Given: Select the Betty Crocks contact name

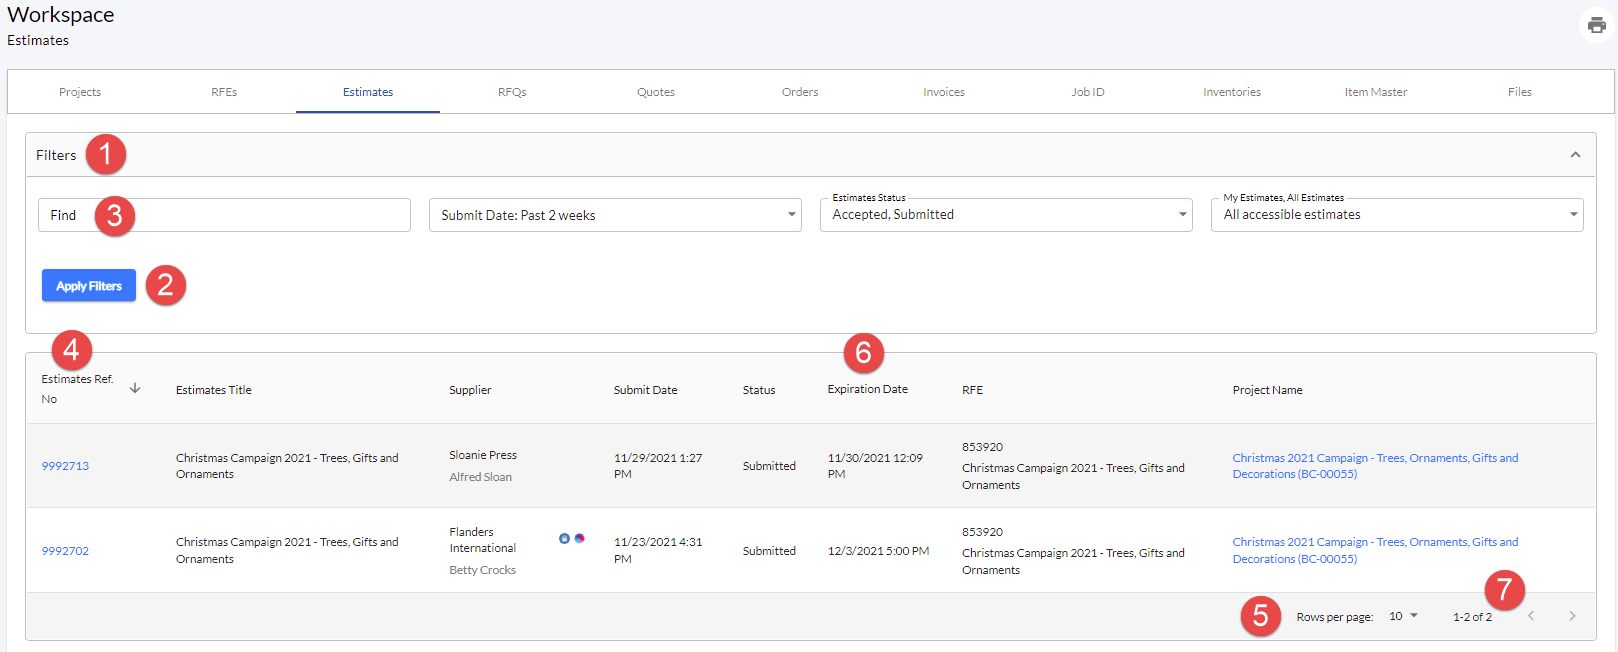Looking at the screenshot, I should click(x=482, y=570).
